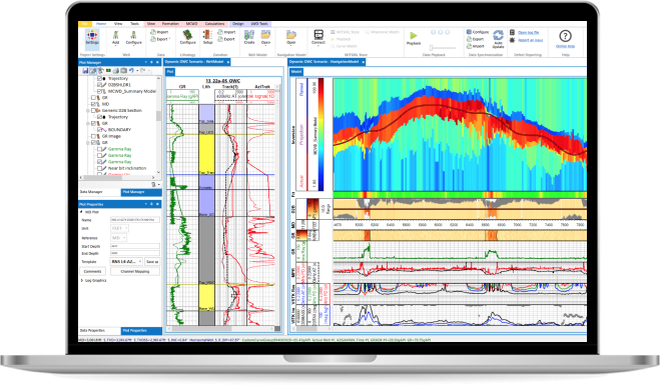The height and width of the screenshot is (385, 660).
Task: Open the Project Settings icon
Action: (92, 36)
